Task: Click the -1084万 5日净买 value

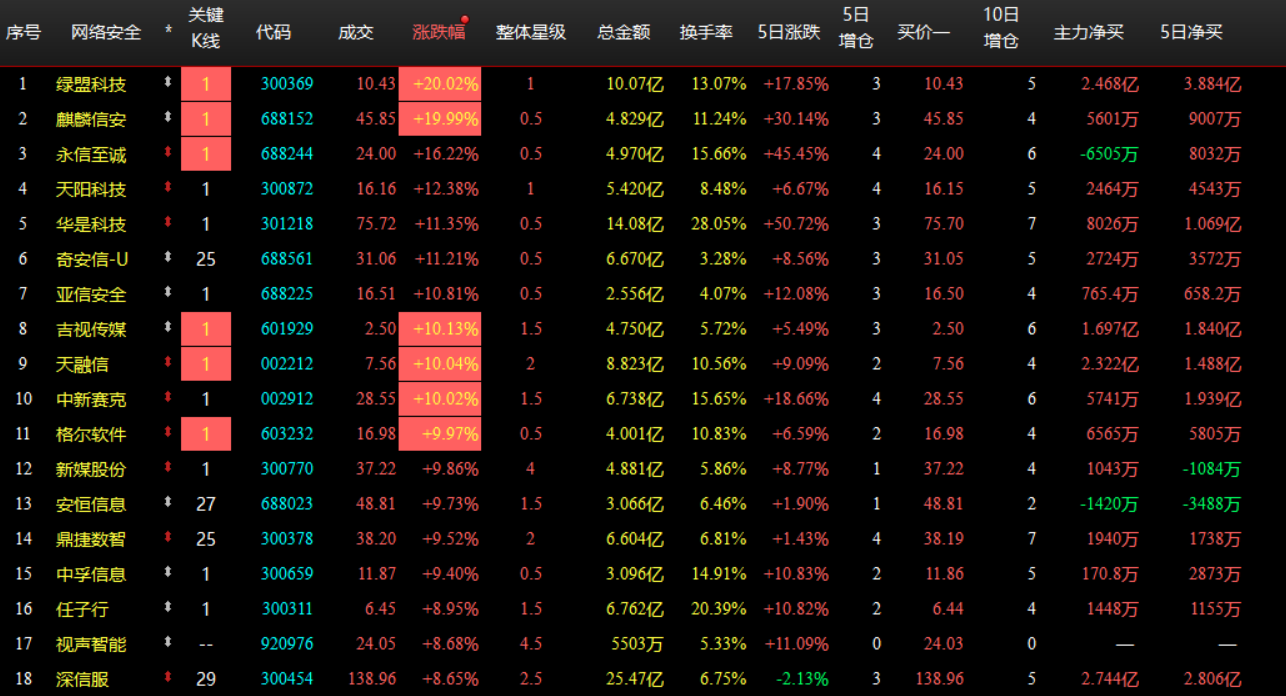Action: click(1212, 469)
